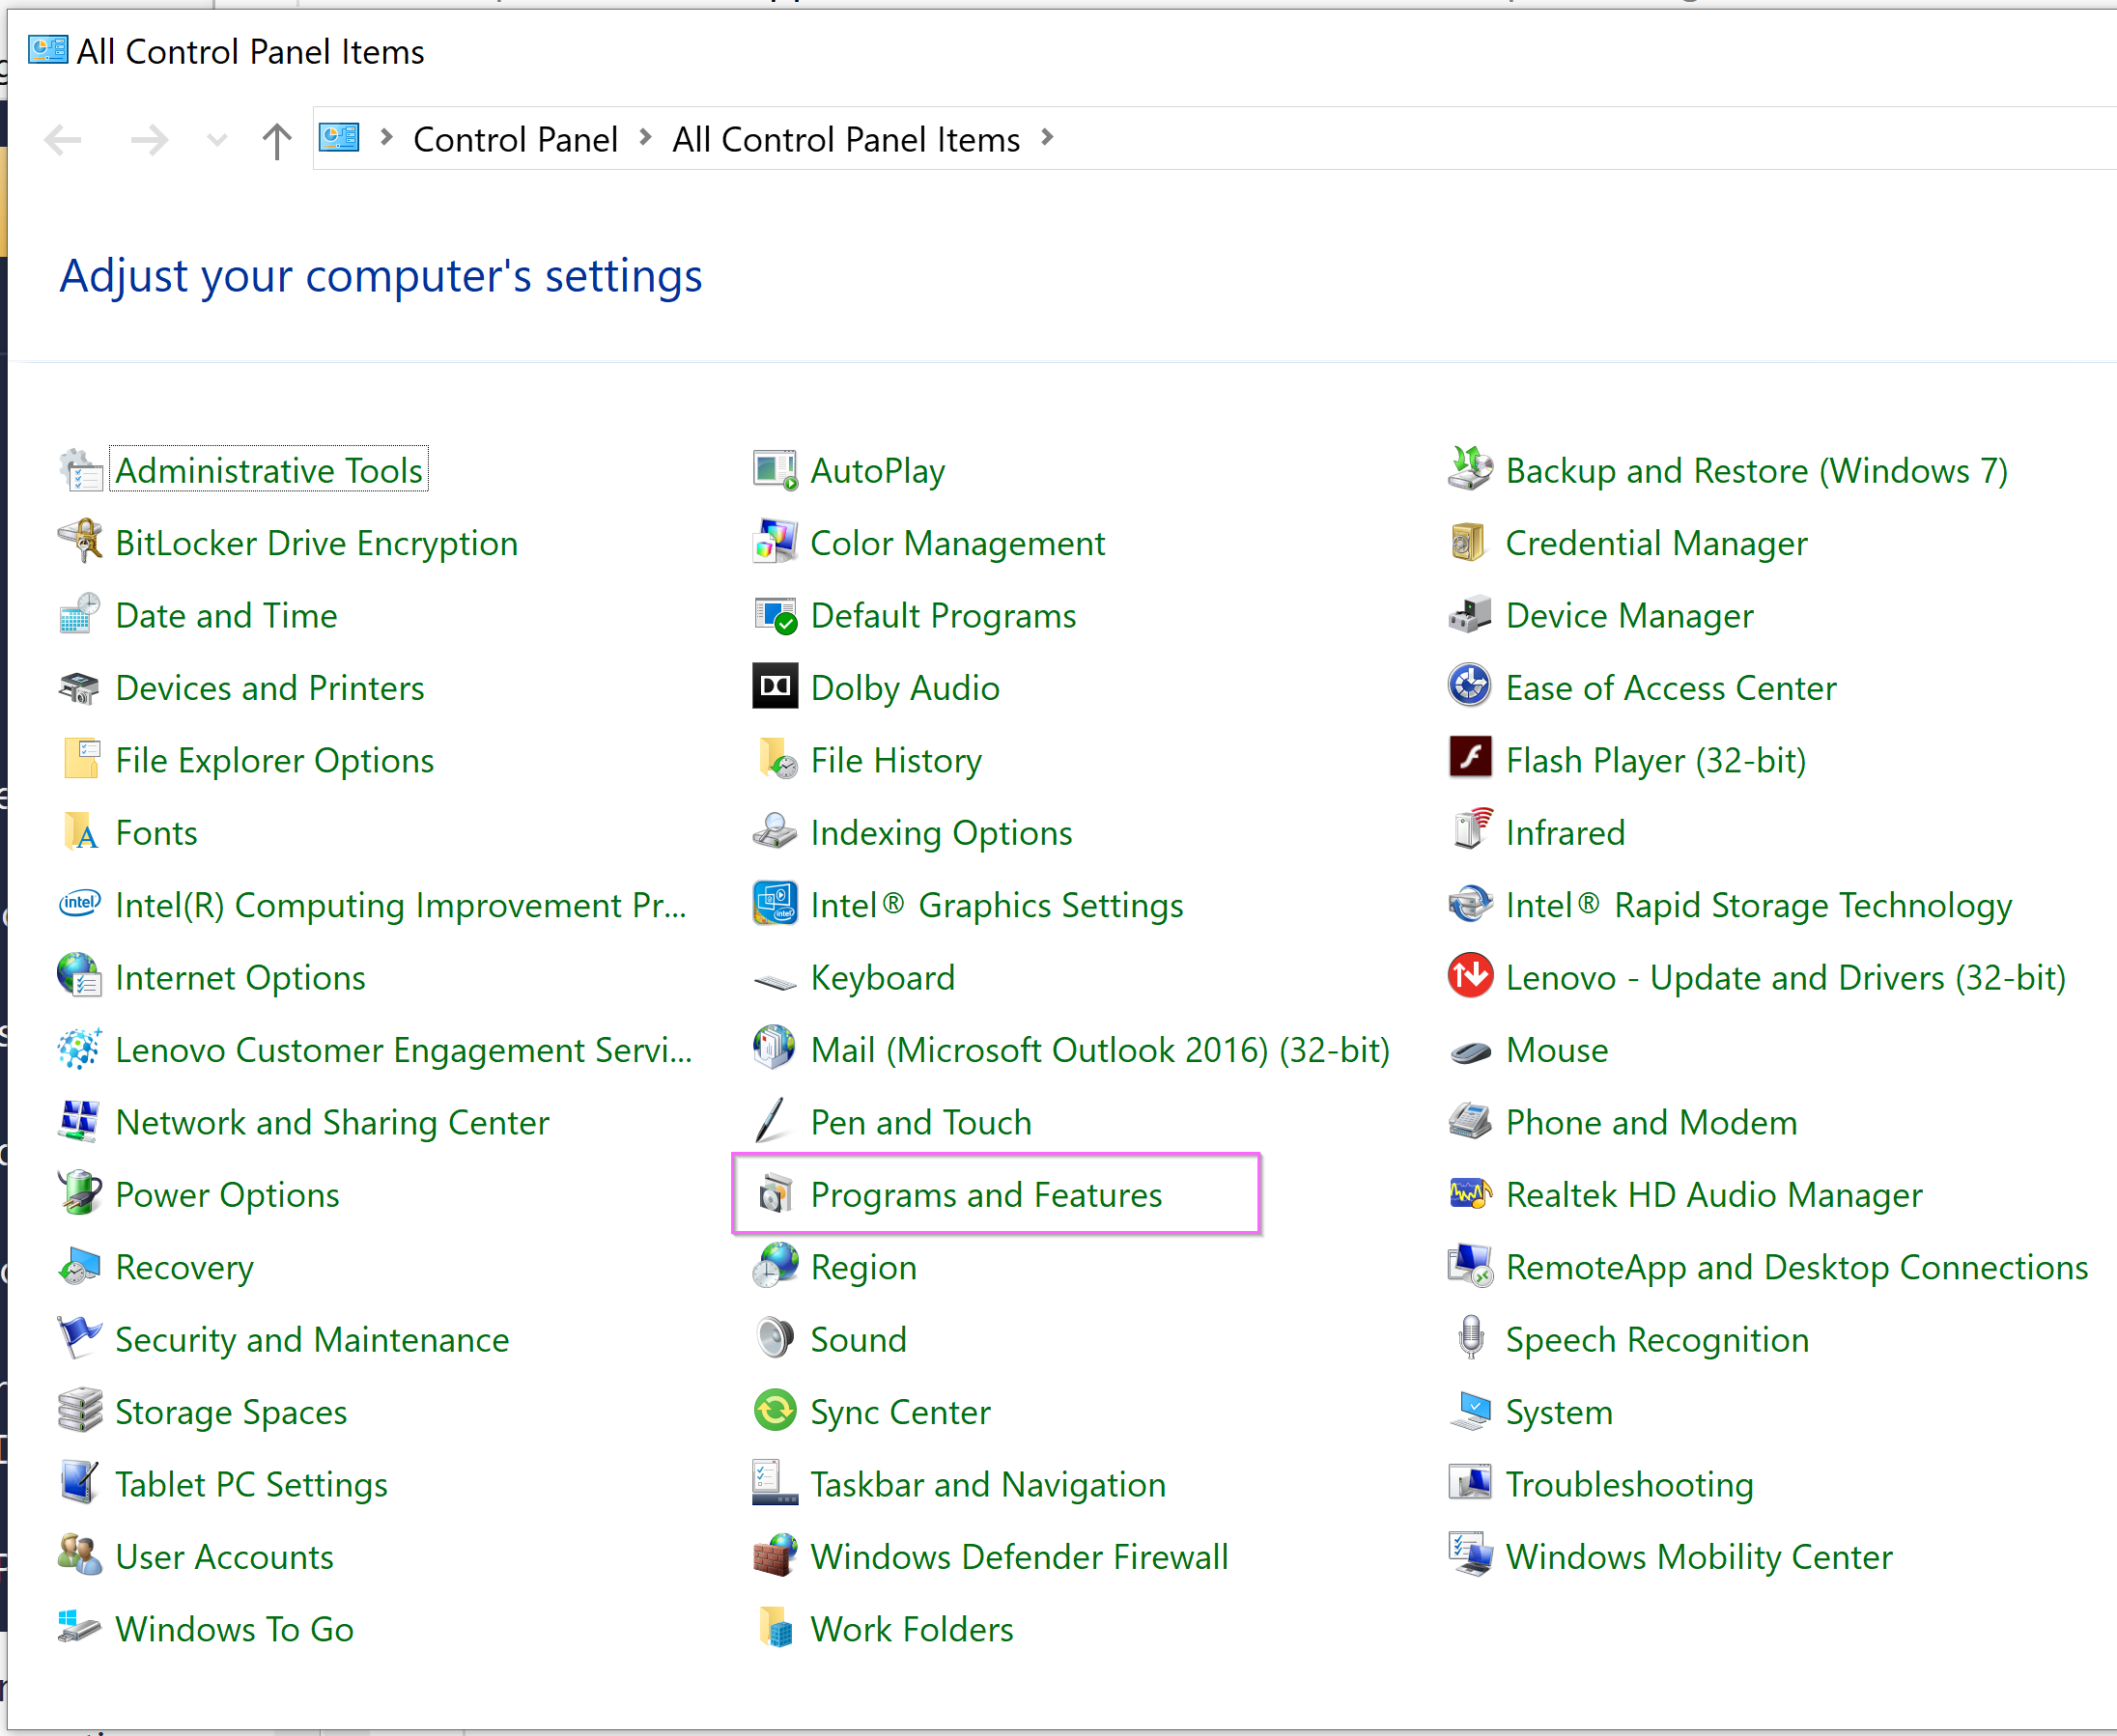The height and width of the screenshot is (1736, 2117).
Task: Open the Administrative Tools icon
Action: (x=80, y=470)
